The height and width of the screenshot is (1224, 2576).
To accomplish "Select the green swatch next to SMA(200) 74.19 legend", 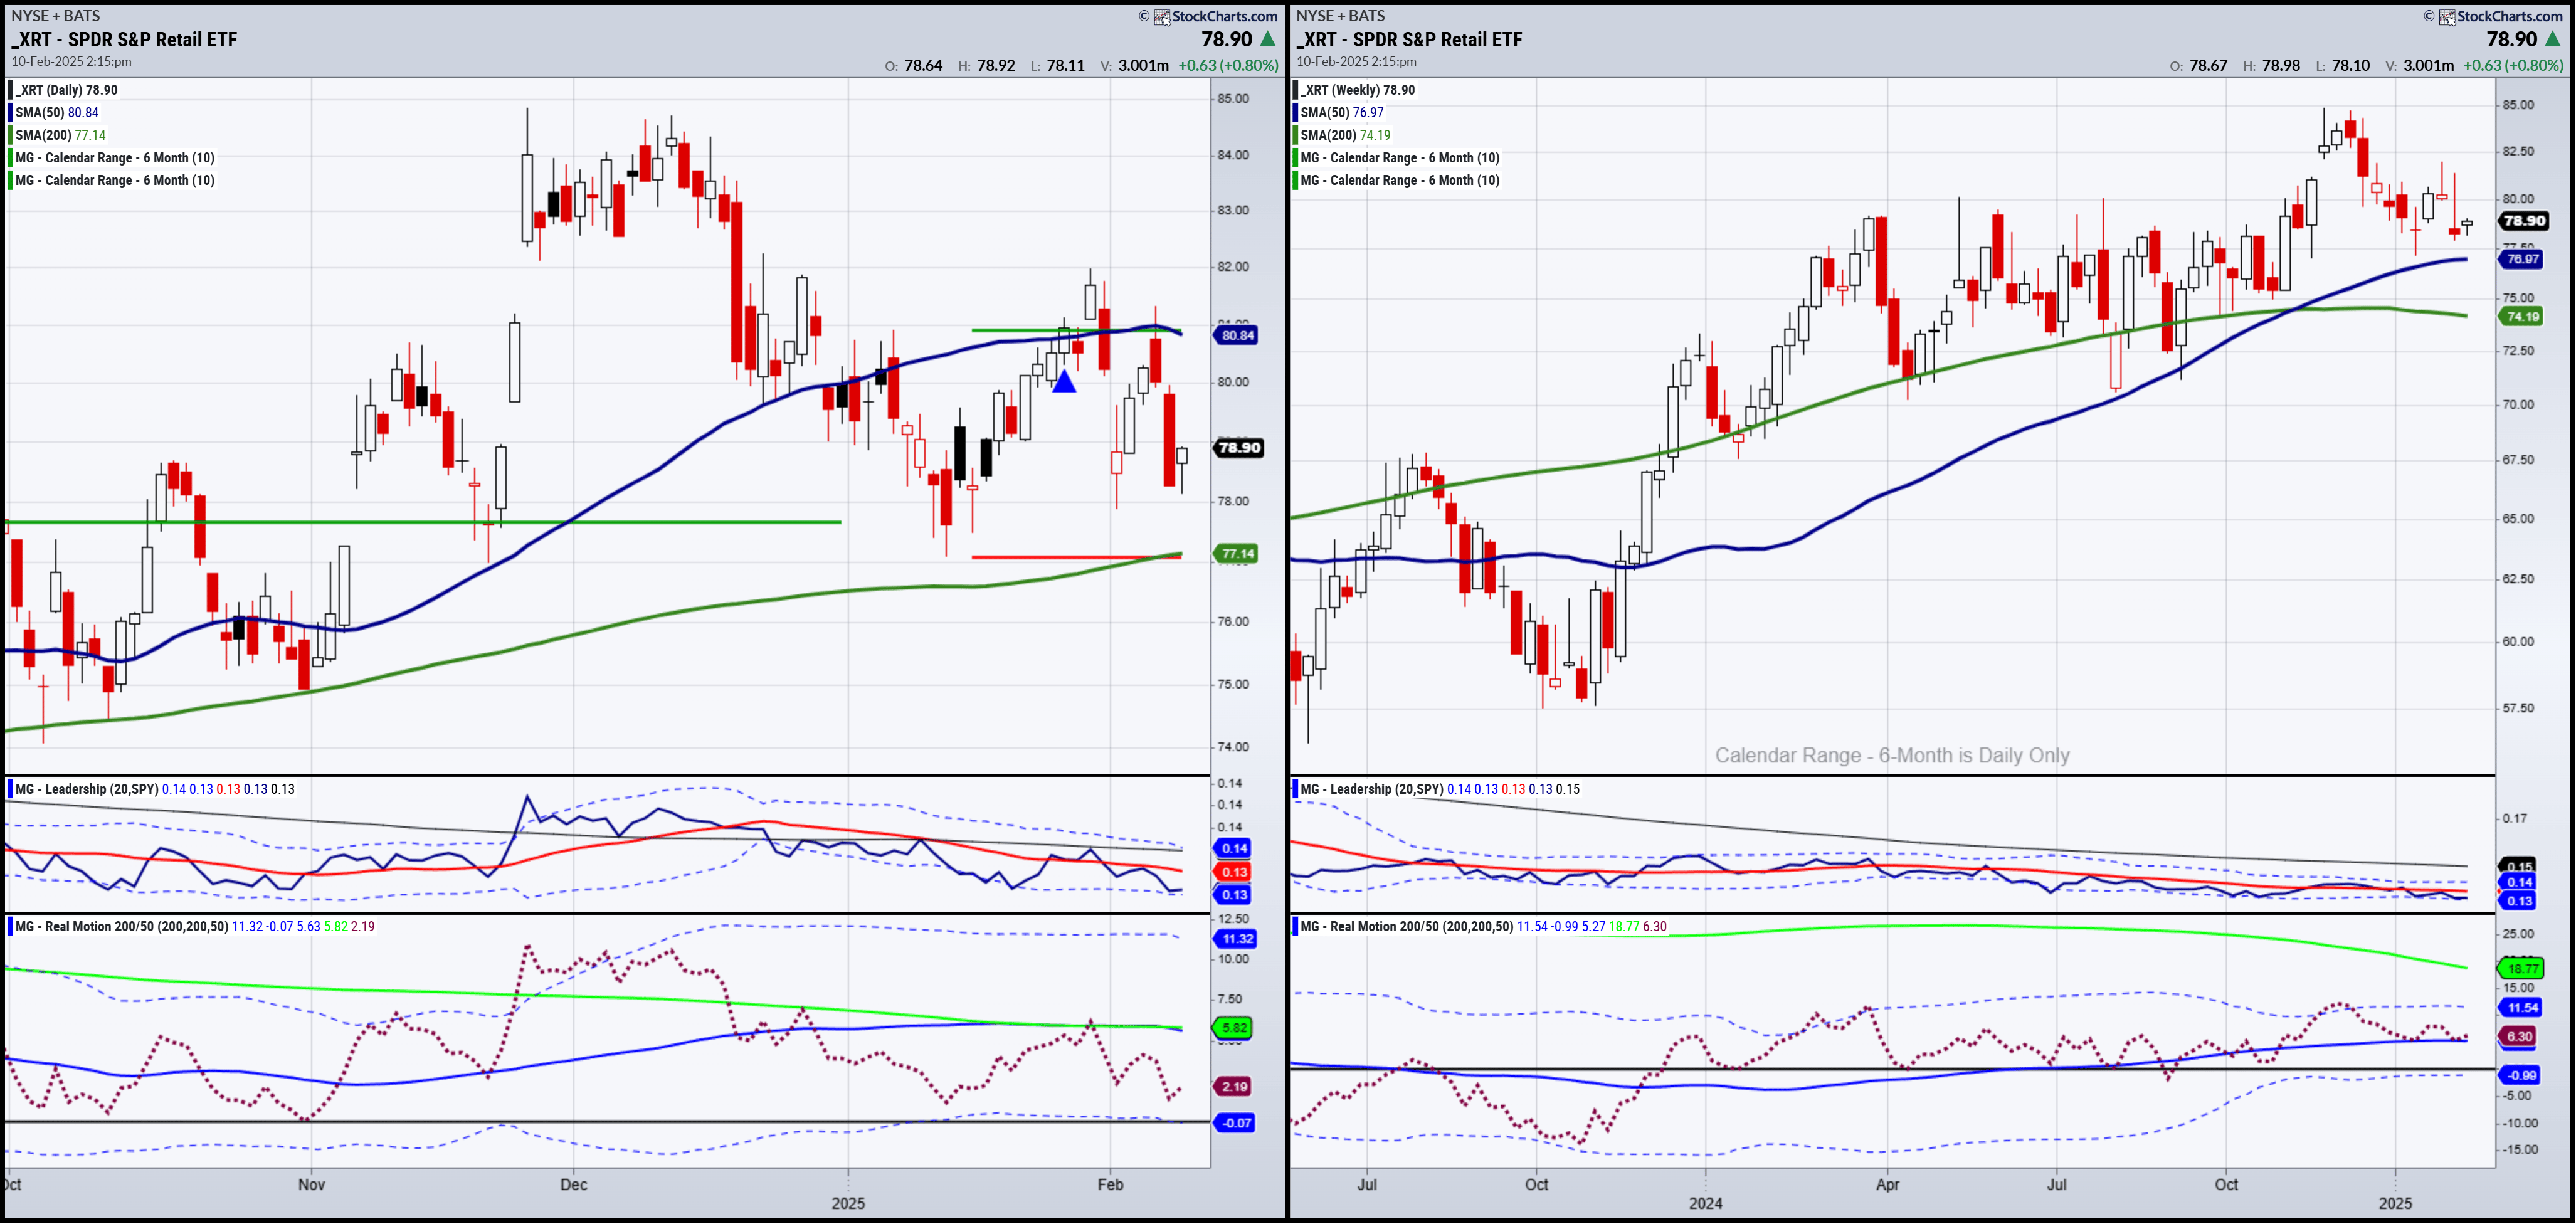I will tap(1296, 135).
